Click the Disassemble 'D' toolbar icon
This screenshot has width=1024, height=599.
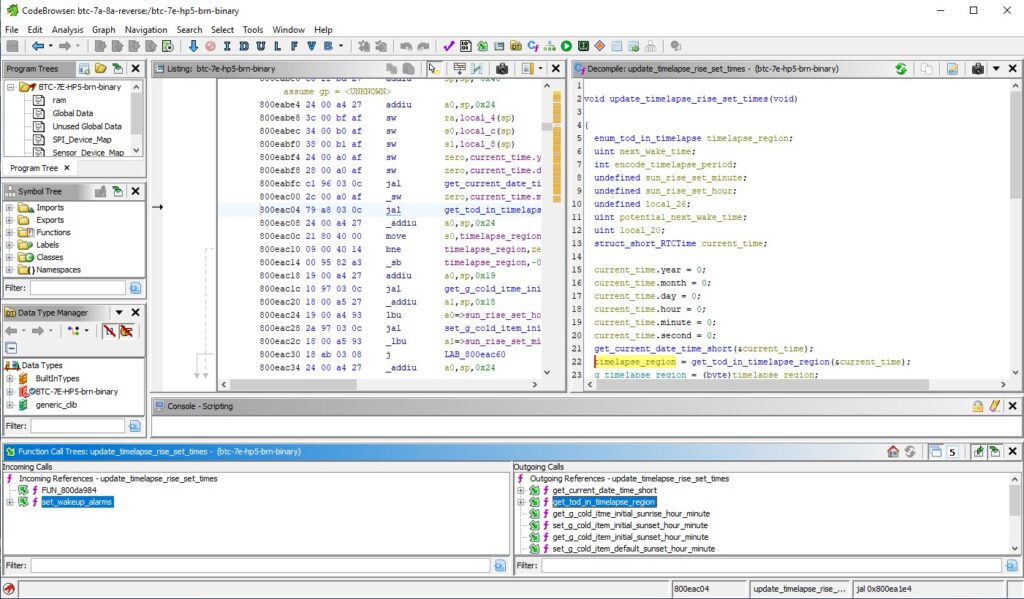pyautogui.click(x=244, y=46)
